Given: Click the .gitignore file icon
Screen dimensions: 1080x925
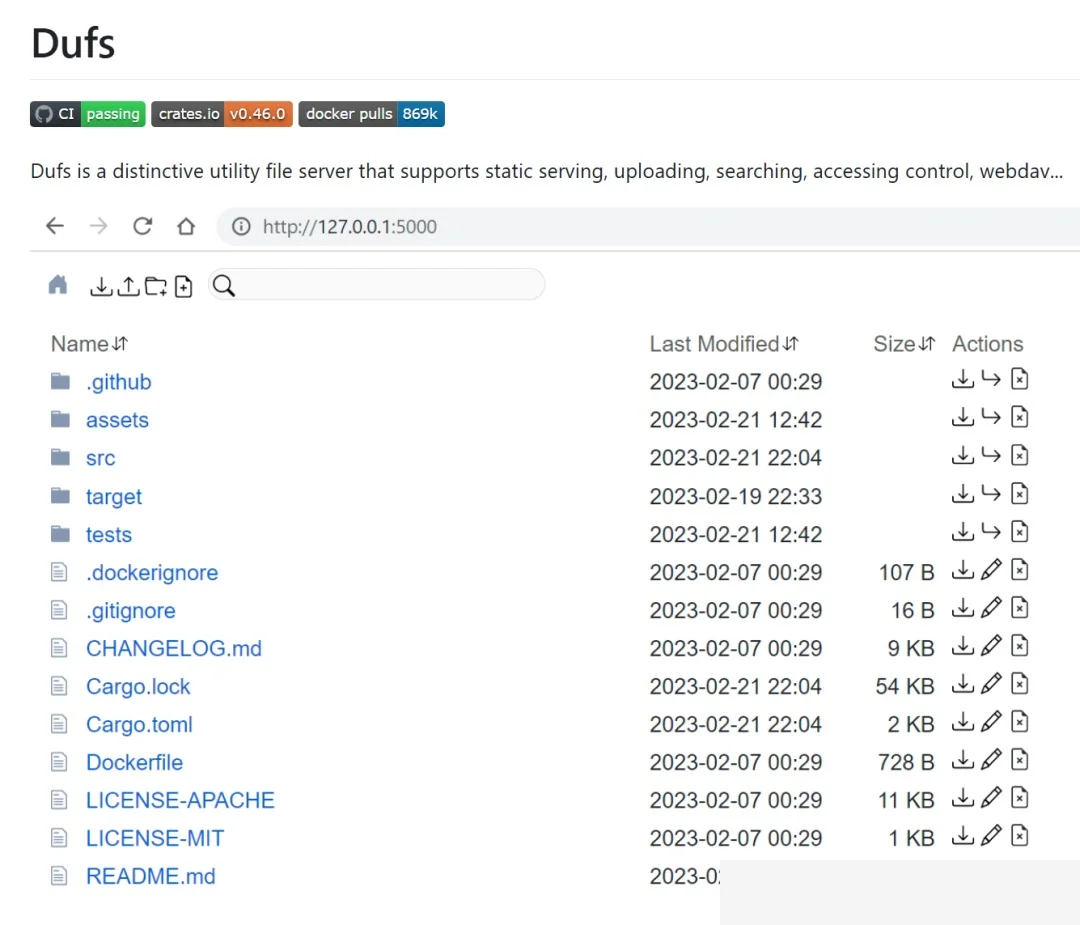Looking at the screenshot, I should pos(59,610).
